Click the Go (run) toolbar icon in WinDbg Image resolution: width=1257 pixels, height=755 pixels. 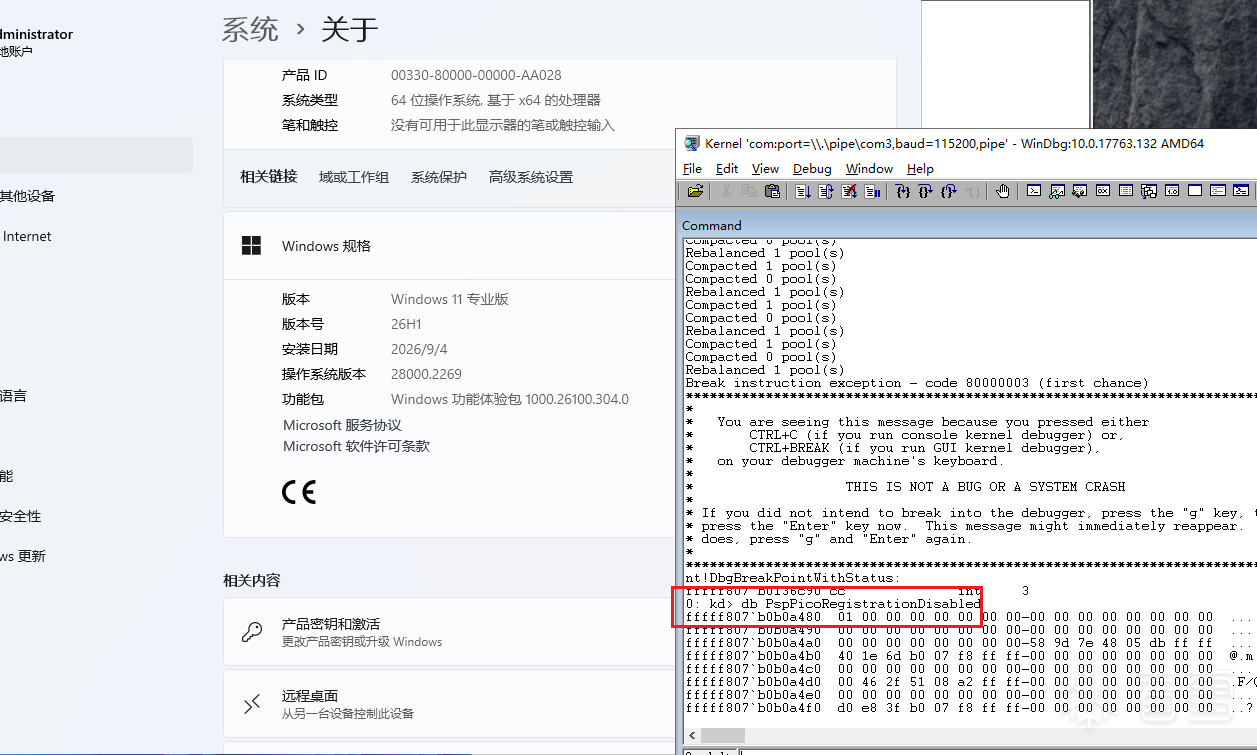pos(803,191)
